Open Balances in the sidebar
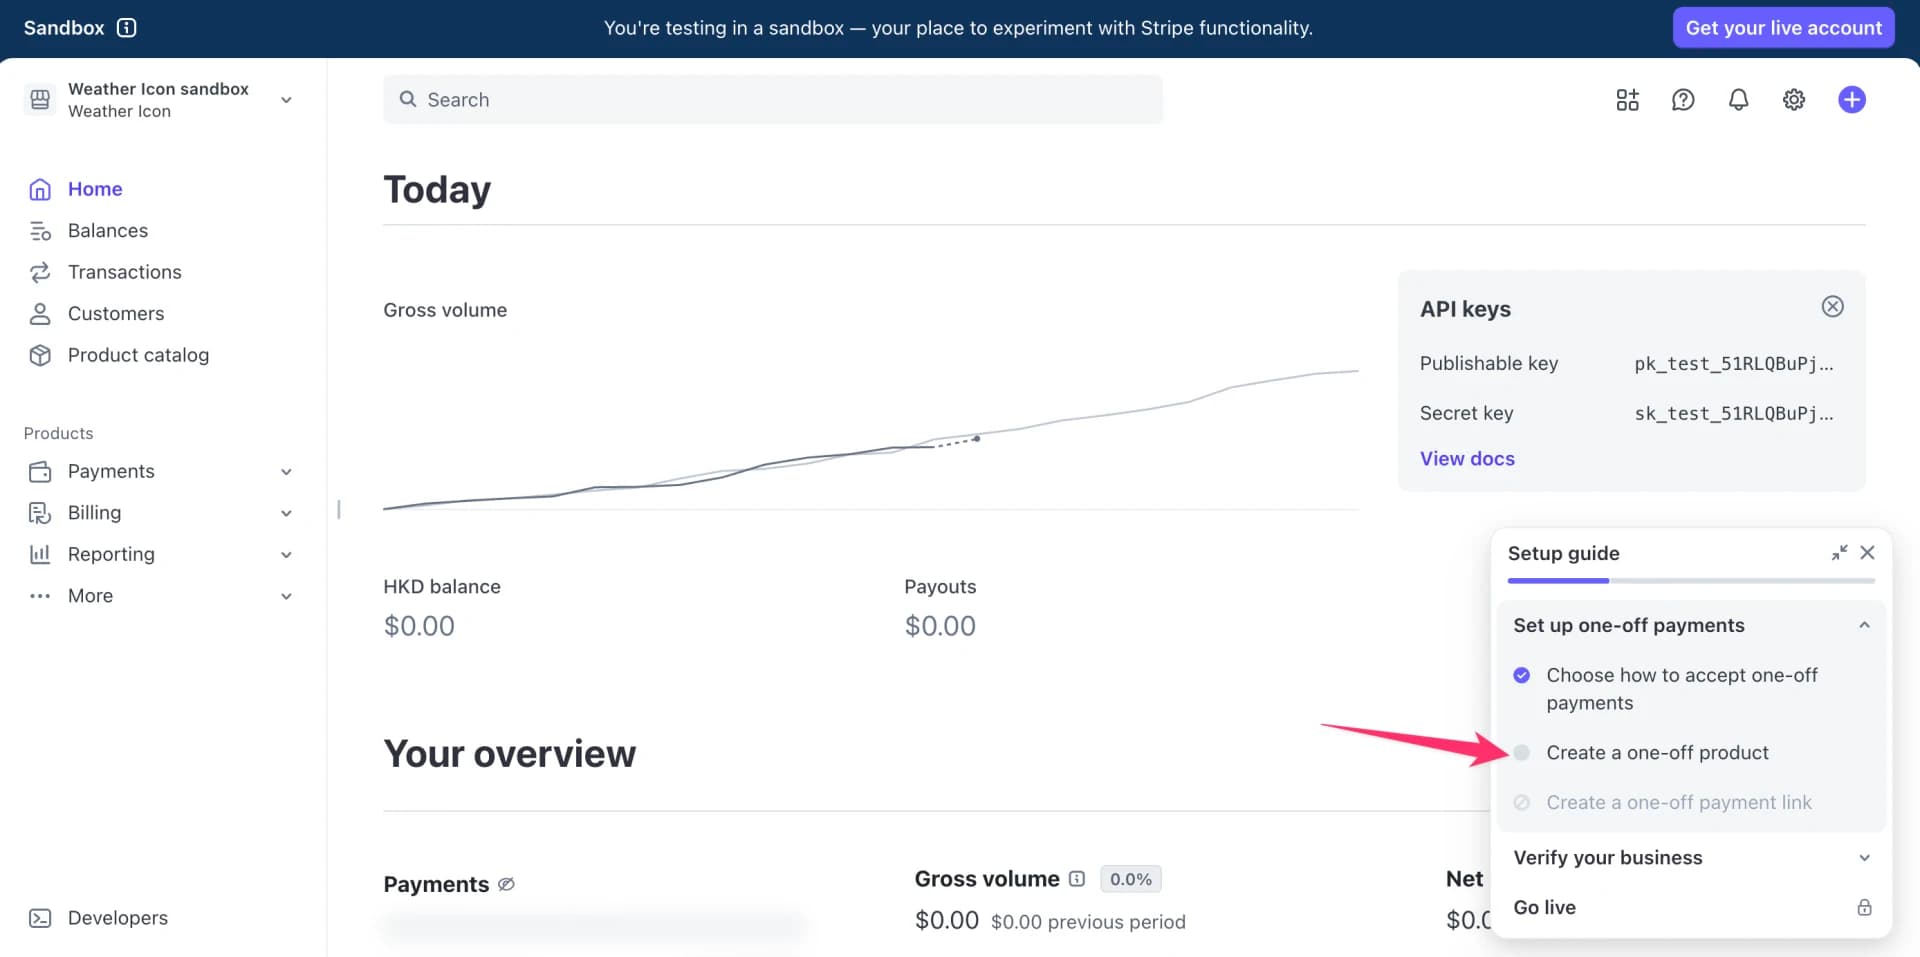 coord(108,231)
